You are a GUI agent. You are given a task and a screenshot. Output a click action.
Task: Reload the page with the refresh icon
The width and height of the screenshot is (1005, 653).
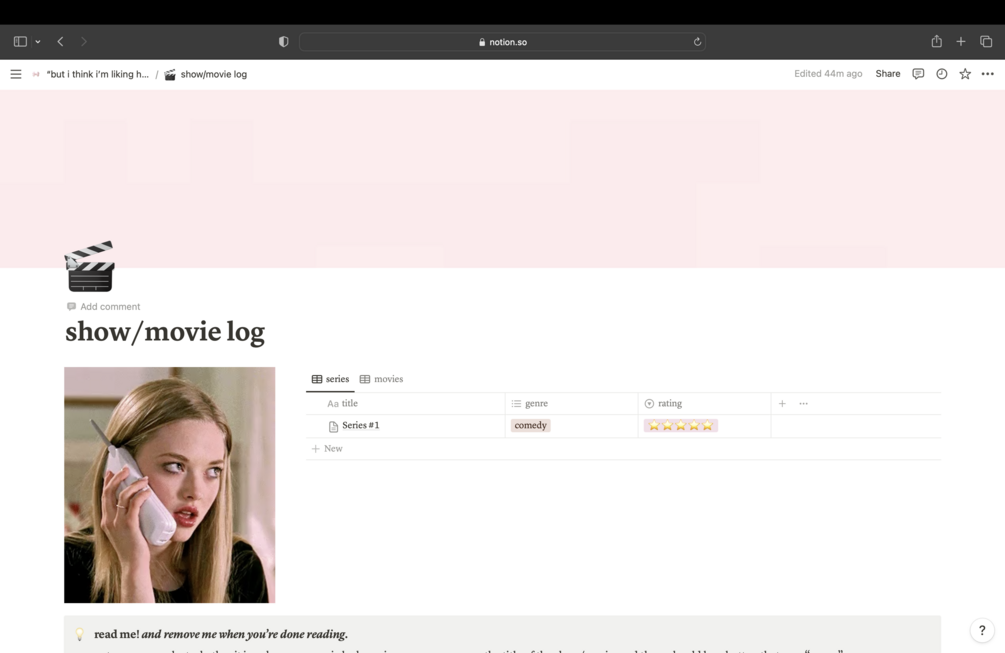pyautogui.click(x=697, y=42)
